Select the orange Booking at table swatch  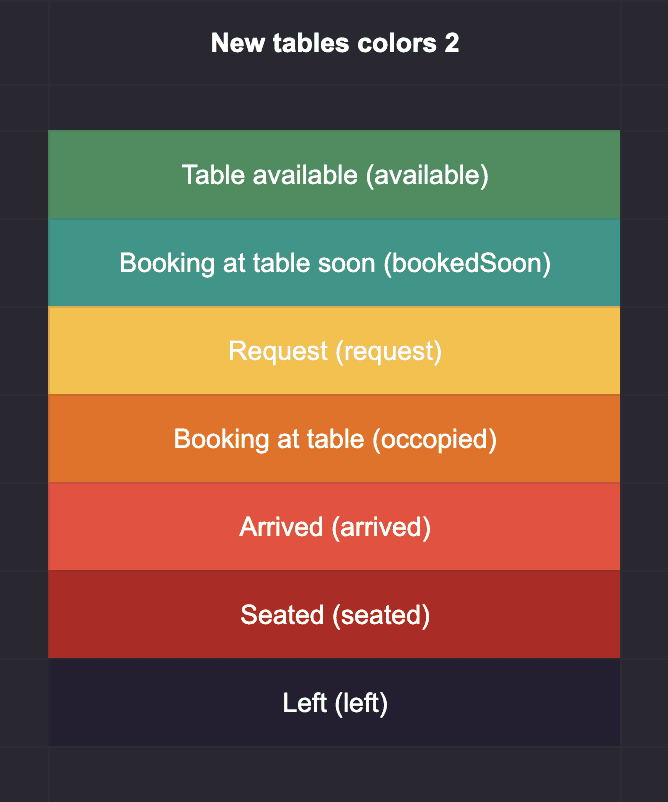coord(334,438)
